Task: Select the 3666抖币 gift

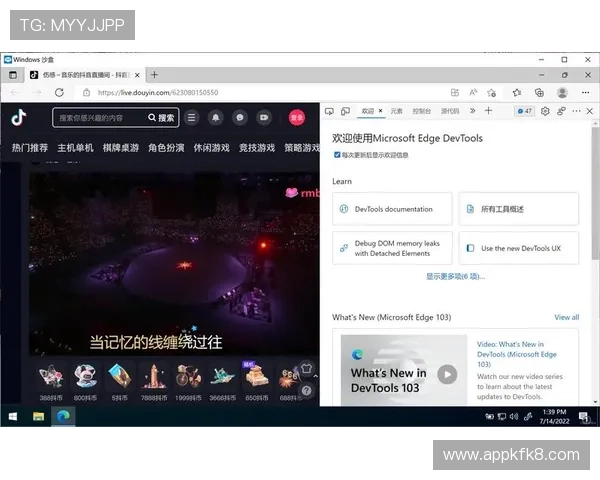Action: 222,382
